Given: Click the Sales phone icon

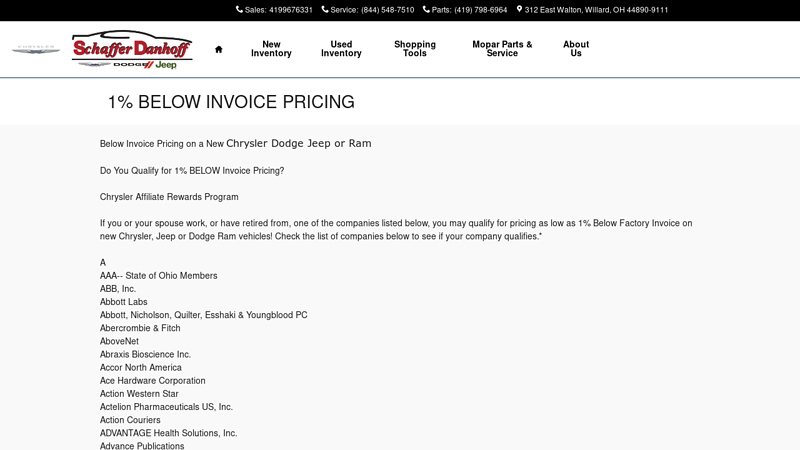Looking at the screenshot, I should tap(239, 9).
